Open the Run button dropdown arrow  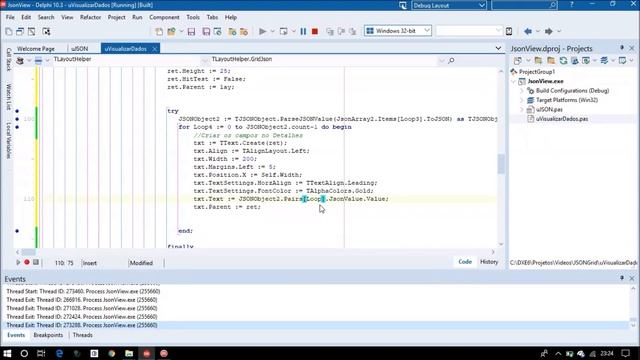272,31
